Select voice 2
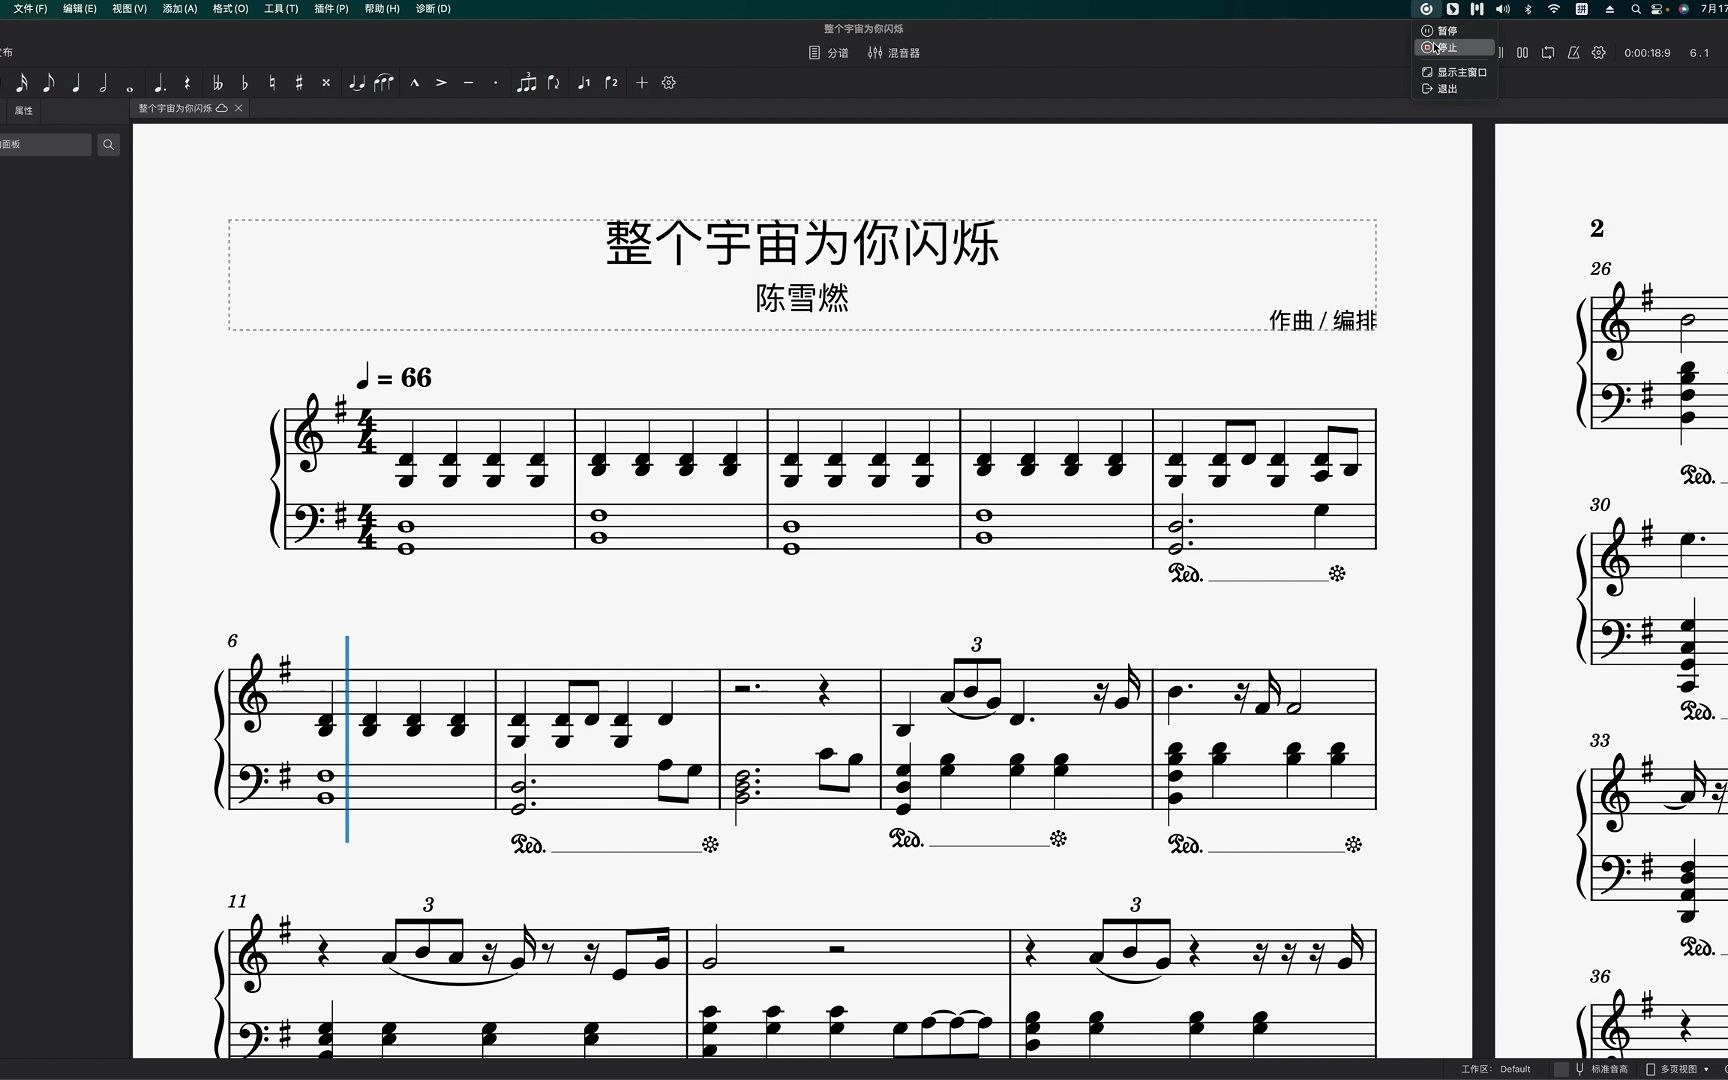 click(x=612, y=83)
